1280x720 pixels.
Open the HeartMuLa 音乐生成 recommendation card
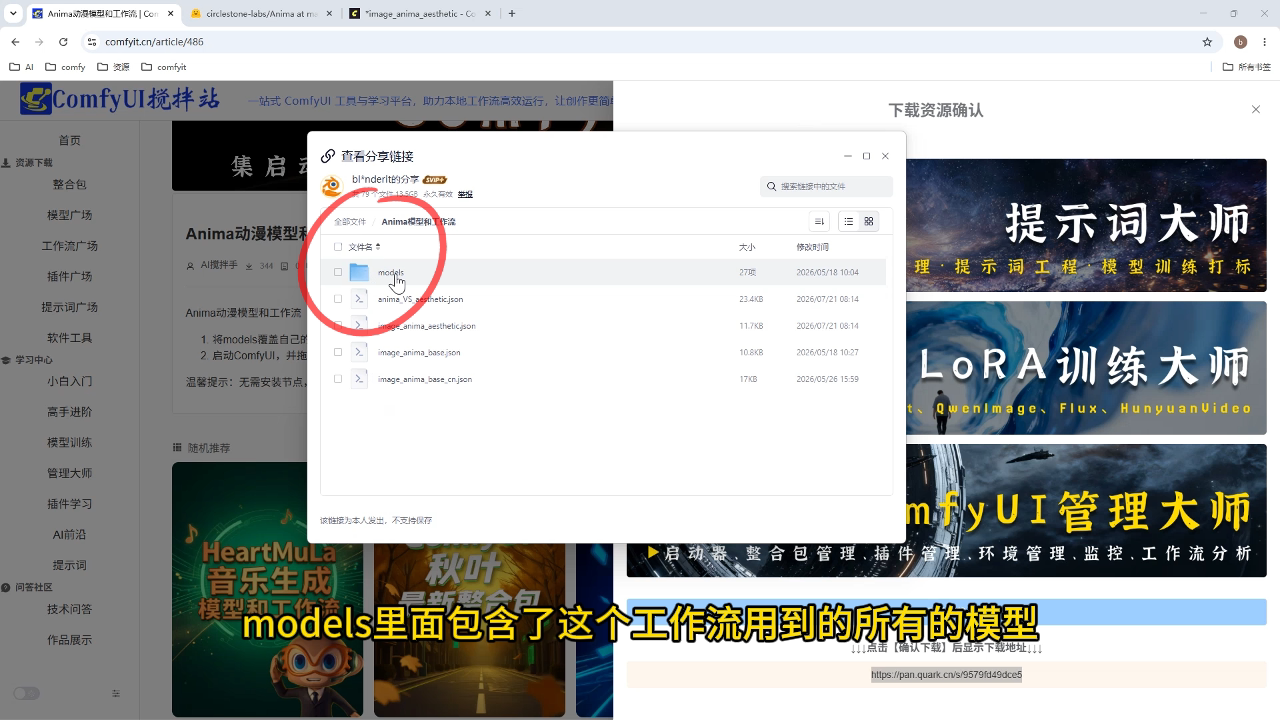tap(267, 590)
